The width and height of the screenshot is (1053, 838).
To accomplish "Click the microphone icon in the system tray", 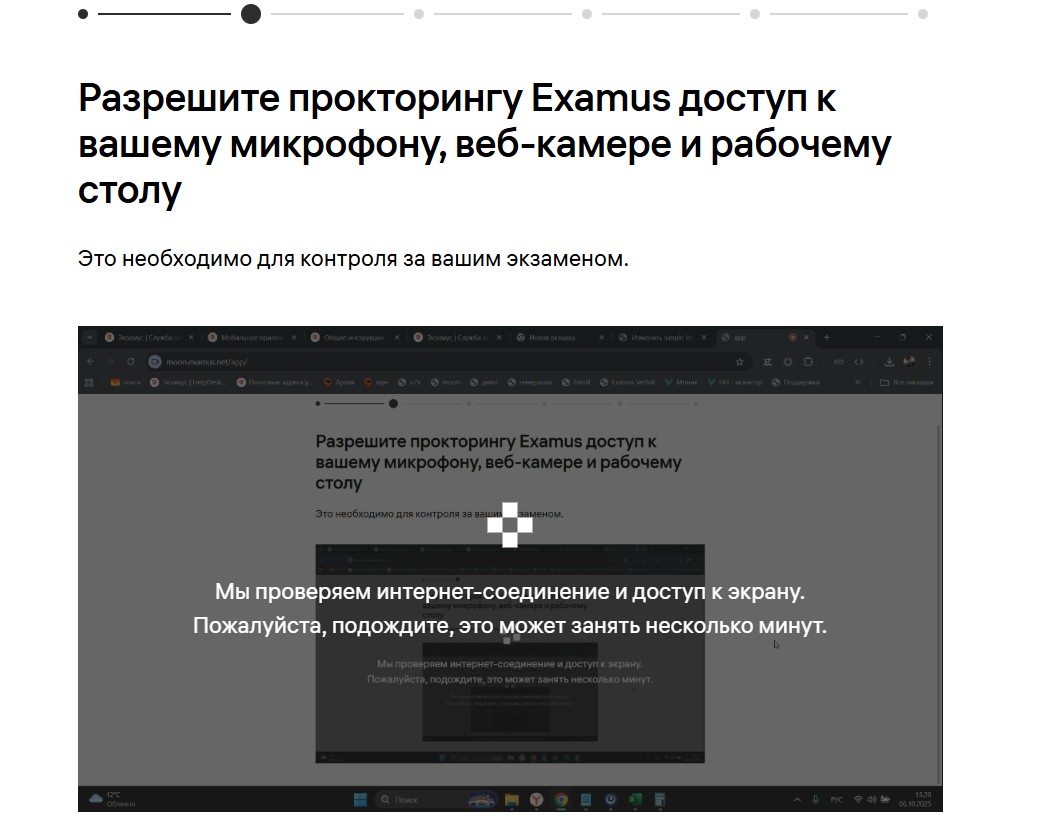I will 817,800.
